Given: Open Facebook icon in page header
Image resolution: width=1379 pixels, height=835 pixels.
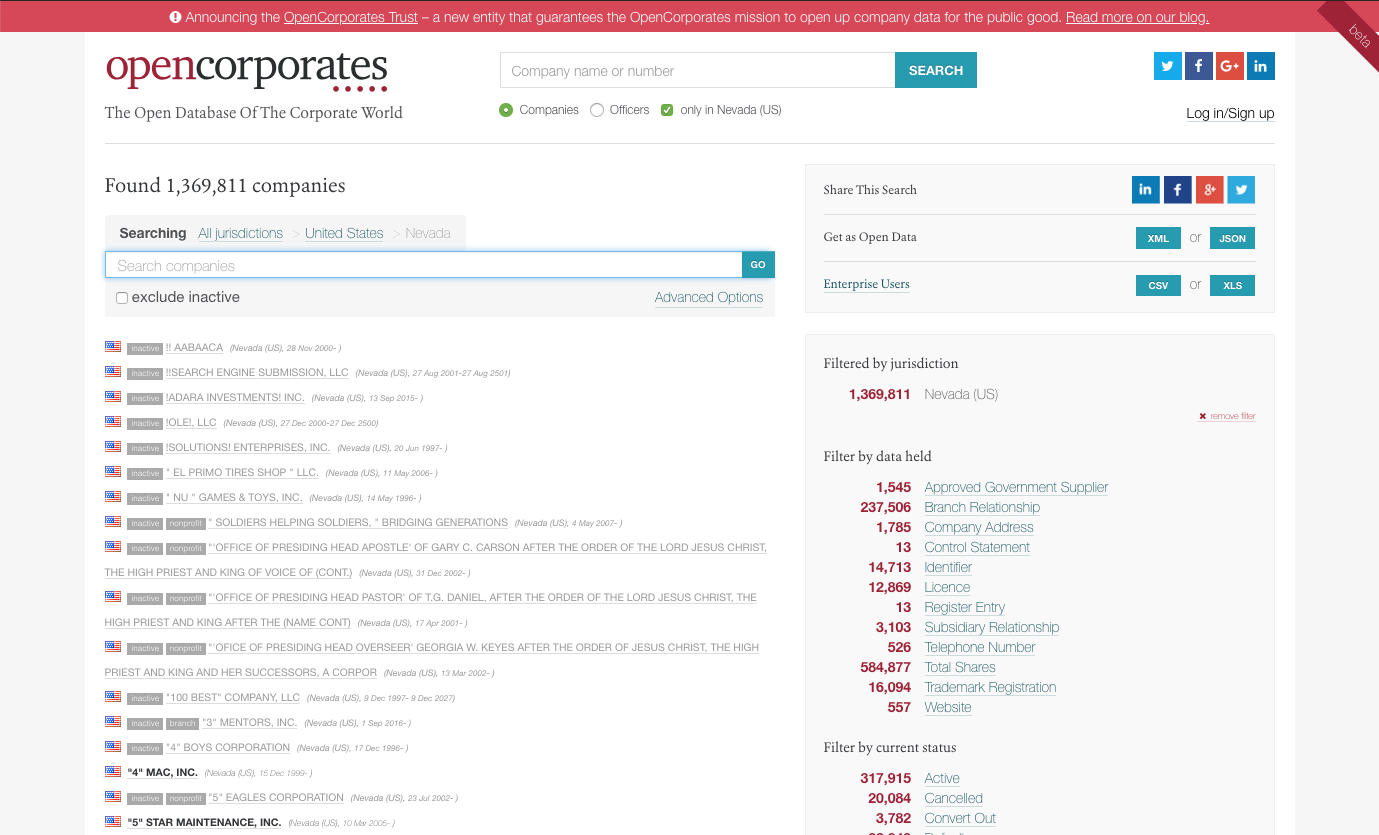Looking at the screenshot, I should [x=1199, y=66].
